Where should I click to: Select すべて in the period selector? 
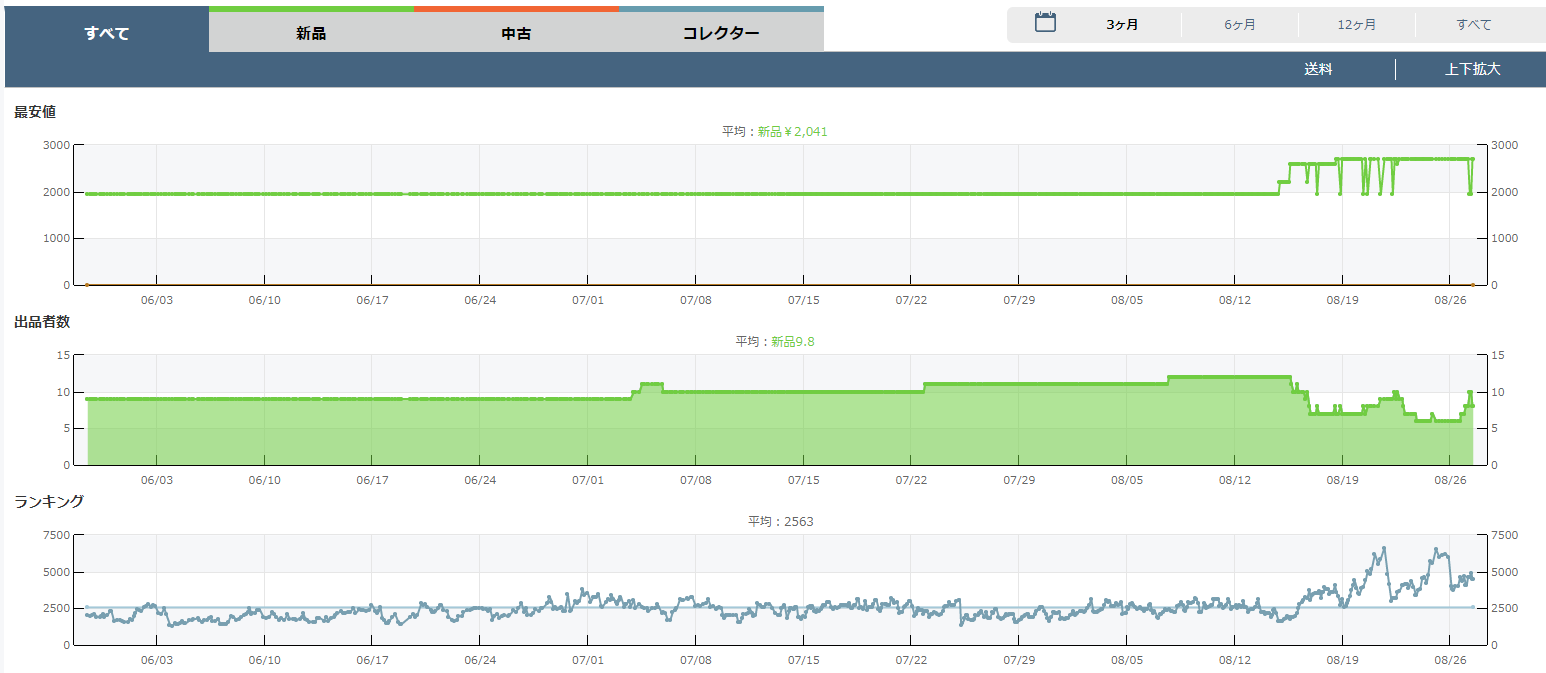tap(1474, 25)
